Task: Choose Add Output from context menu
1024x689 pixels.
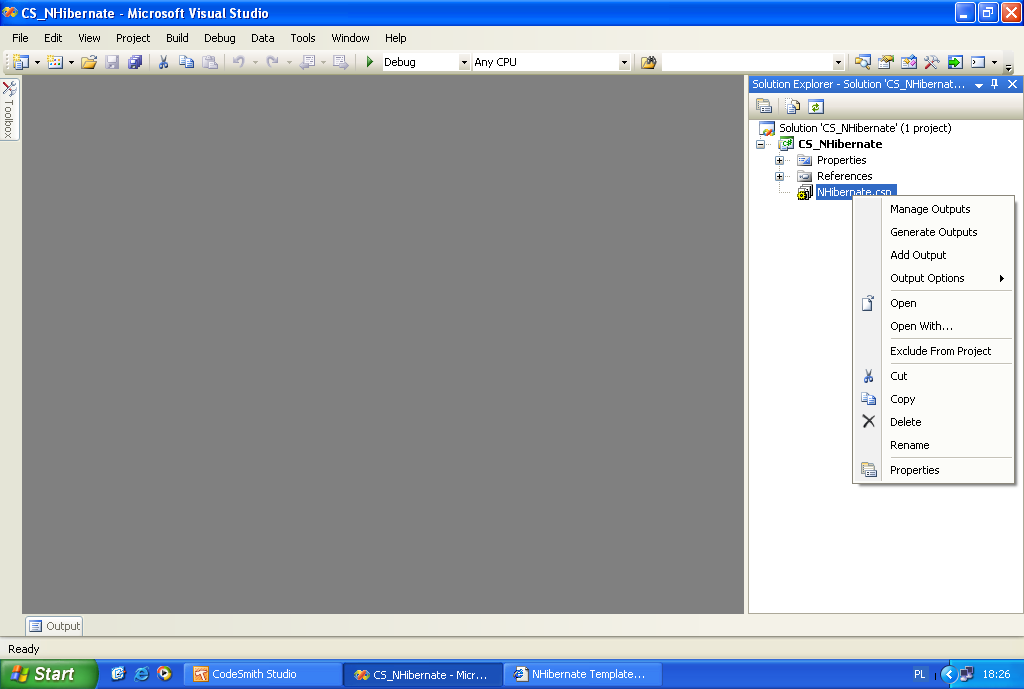Action: coord(935,255)
